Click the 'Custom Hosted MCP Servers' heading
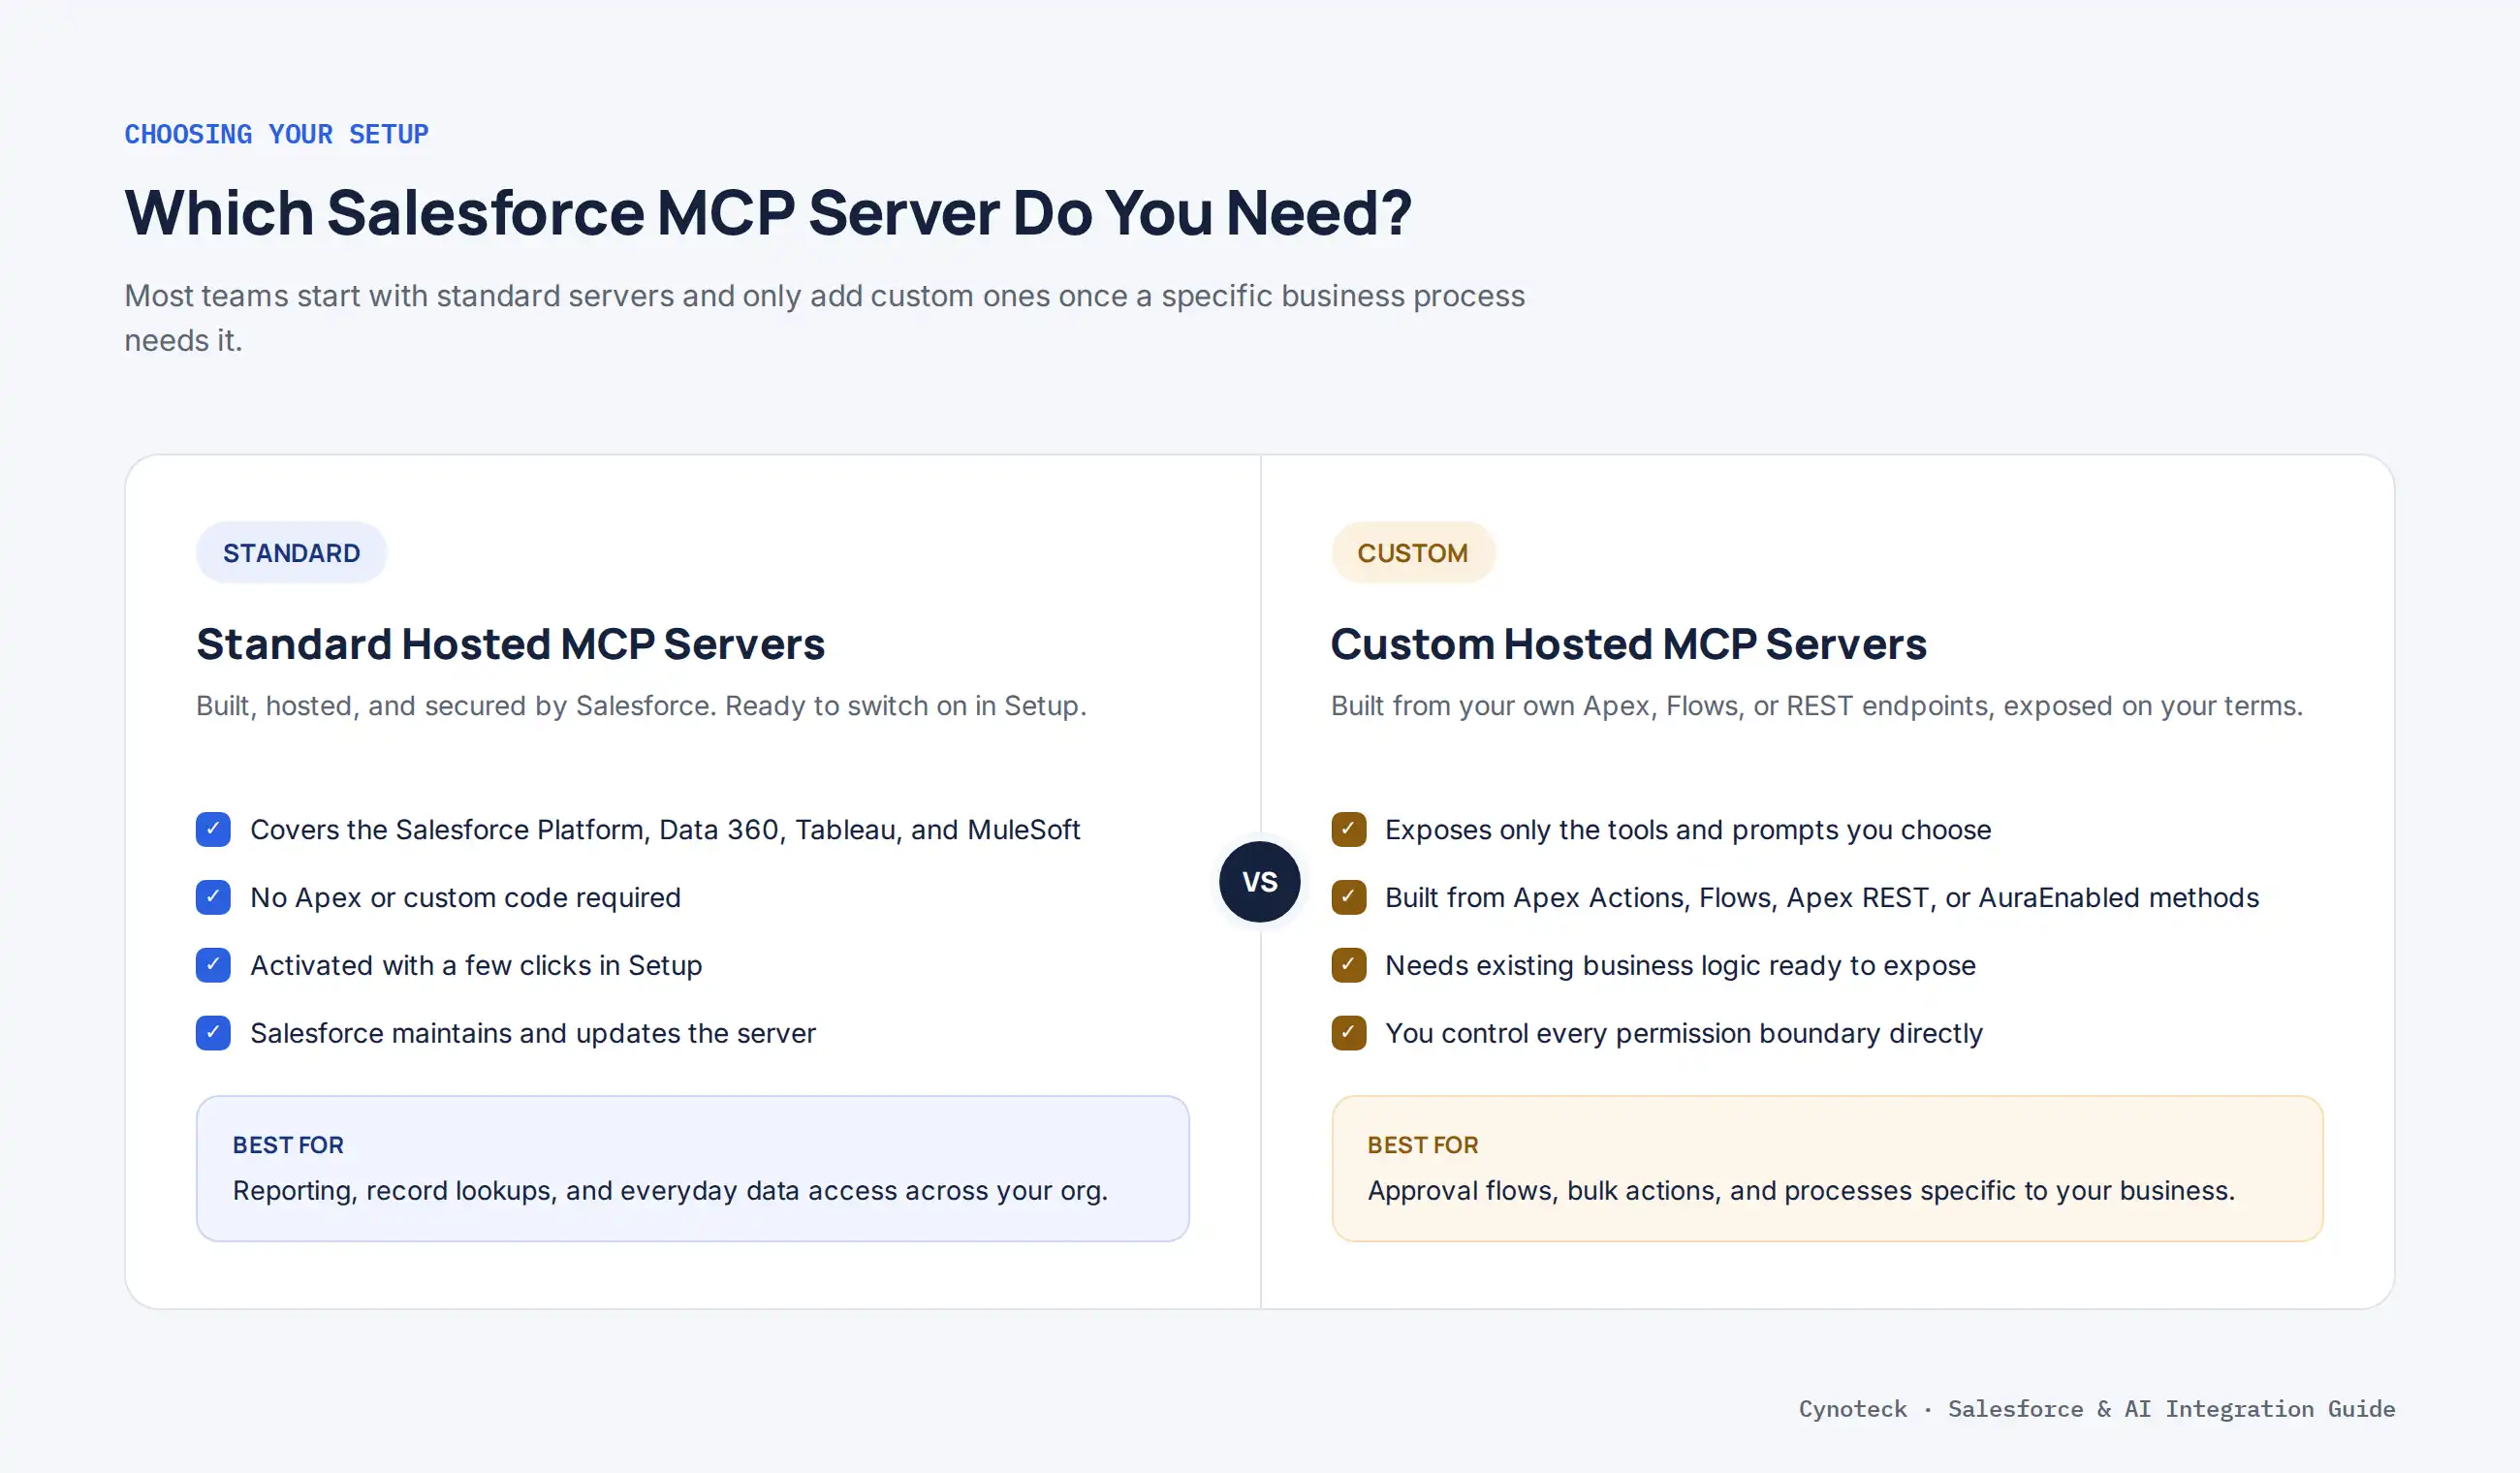The image size is (2520, 1473). 1628,644
